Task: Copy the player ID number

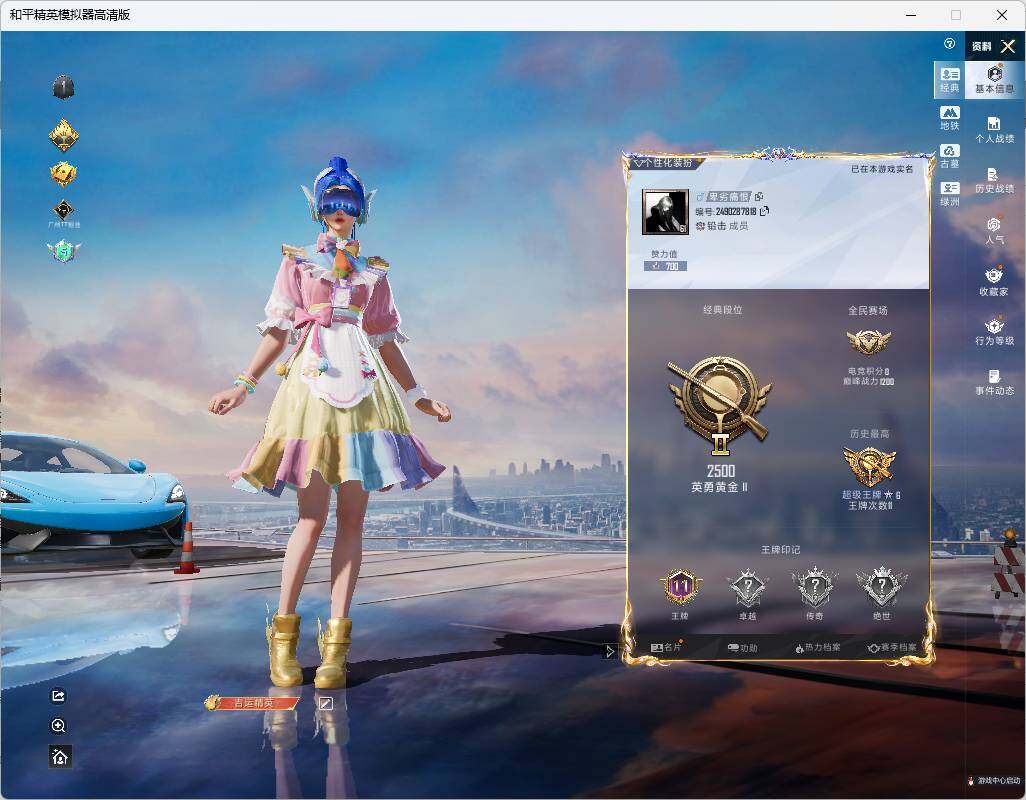Action: pos(765,211)
